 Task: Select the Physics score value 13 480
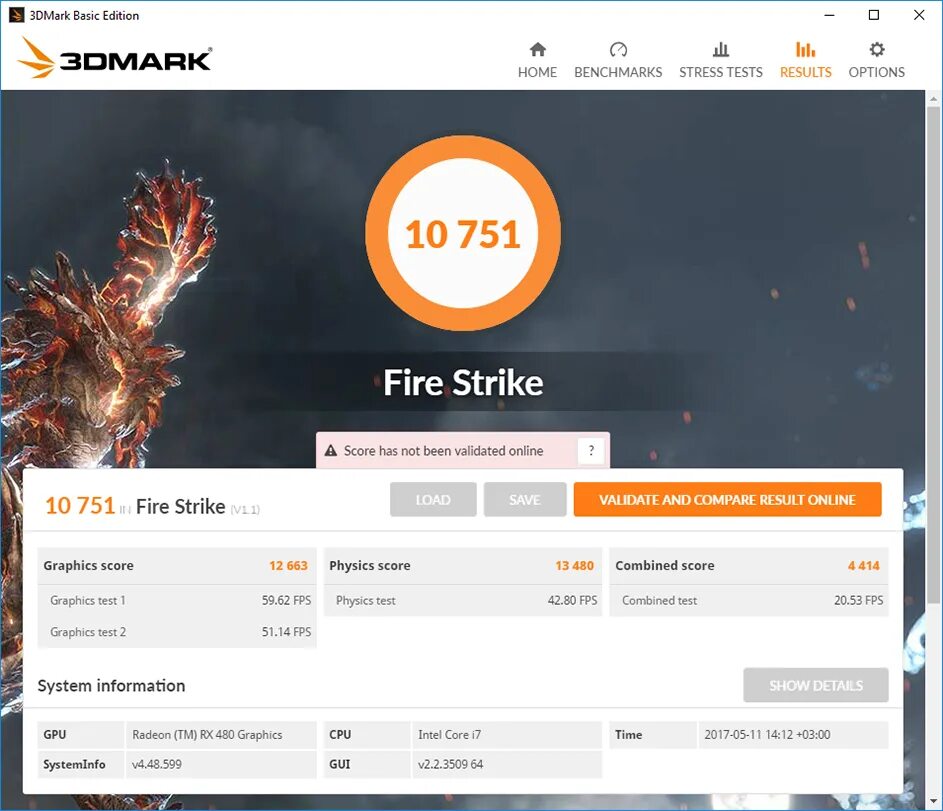tap(574, 566)
